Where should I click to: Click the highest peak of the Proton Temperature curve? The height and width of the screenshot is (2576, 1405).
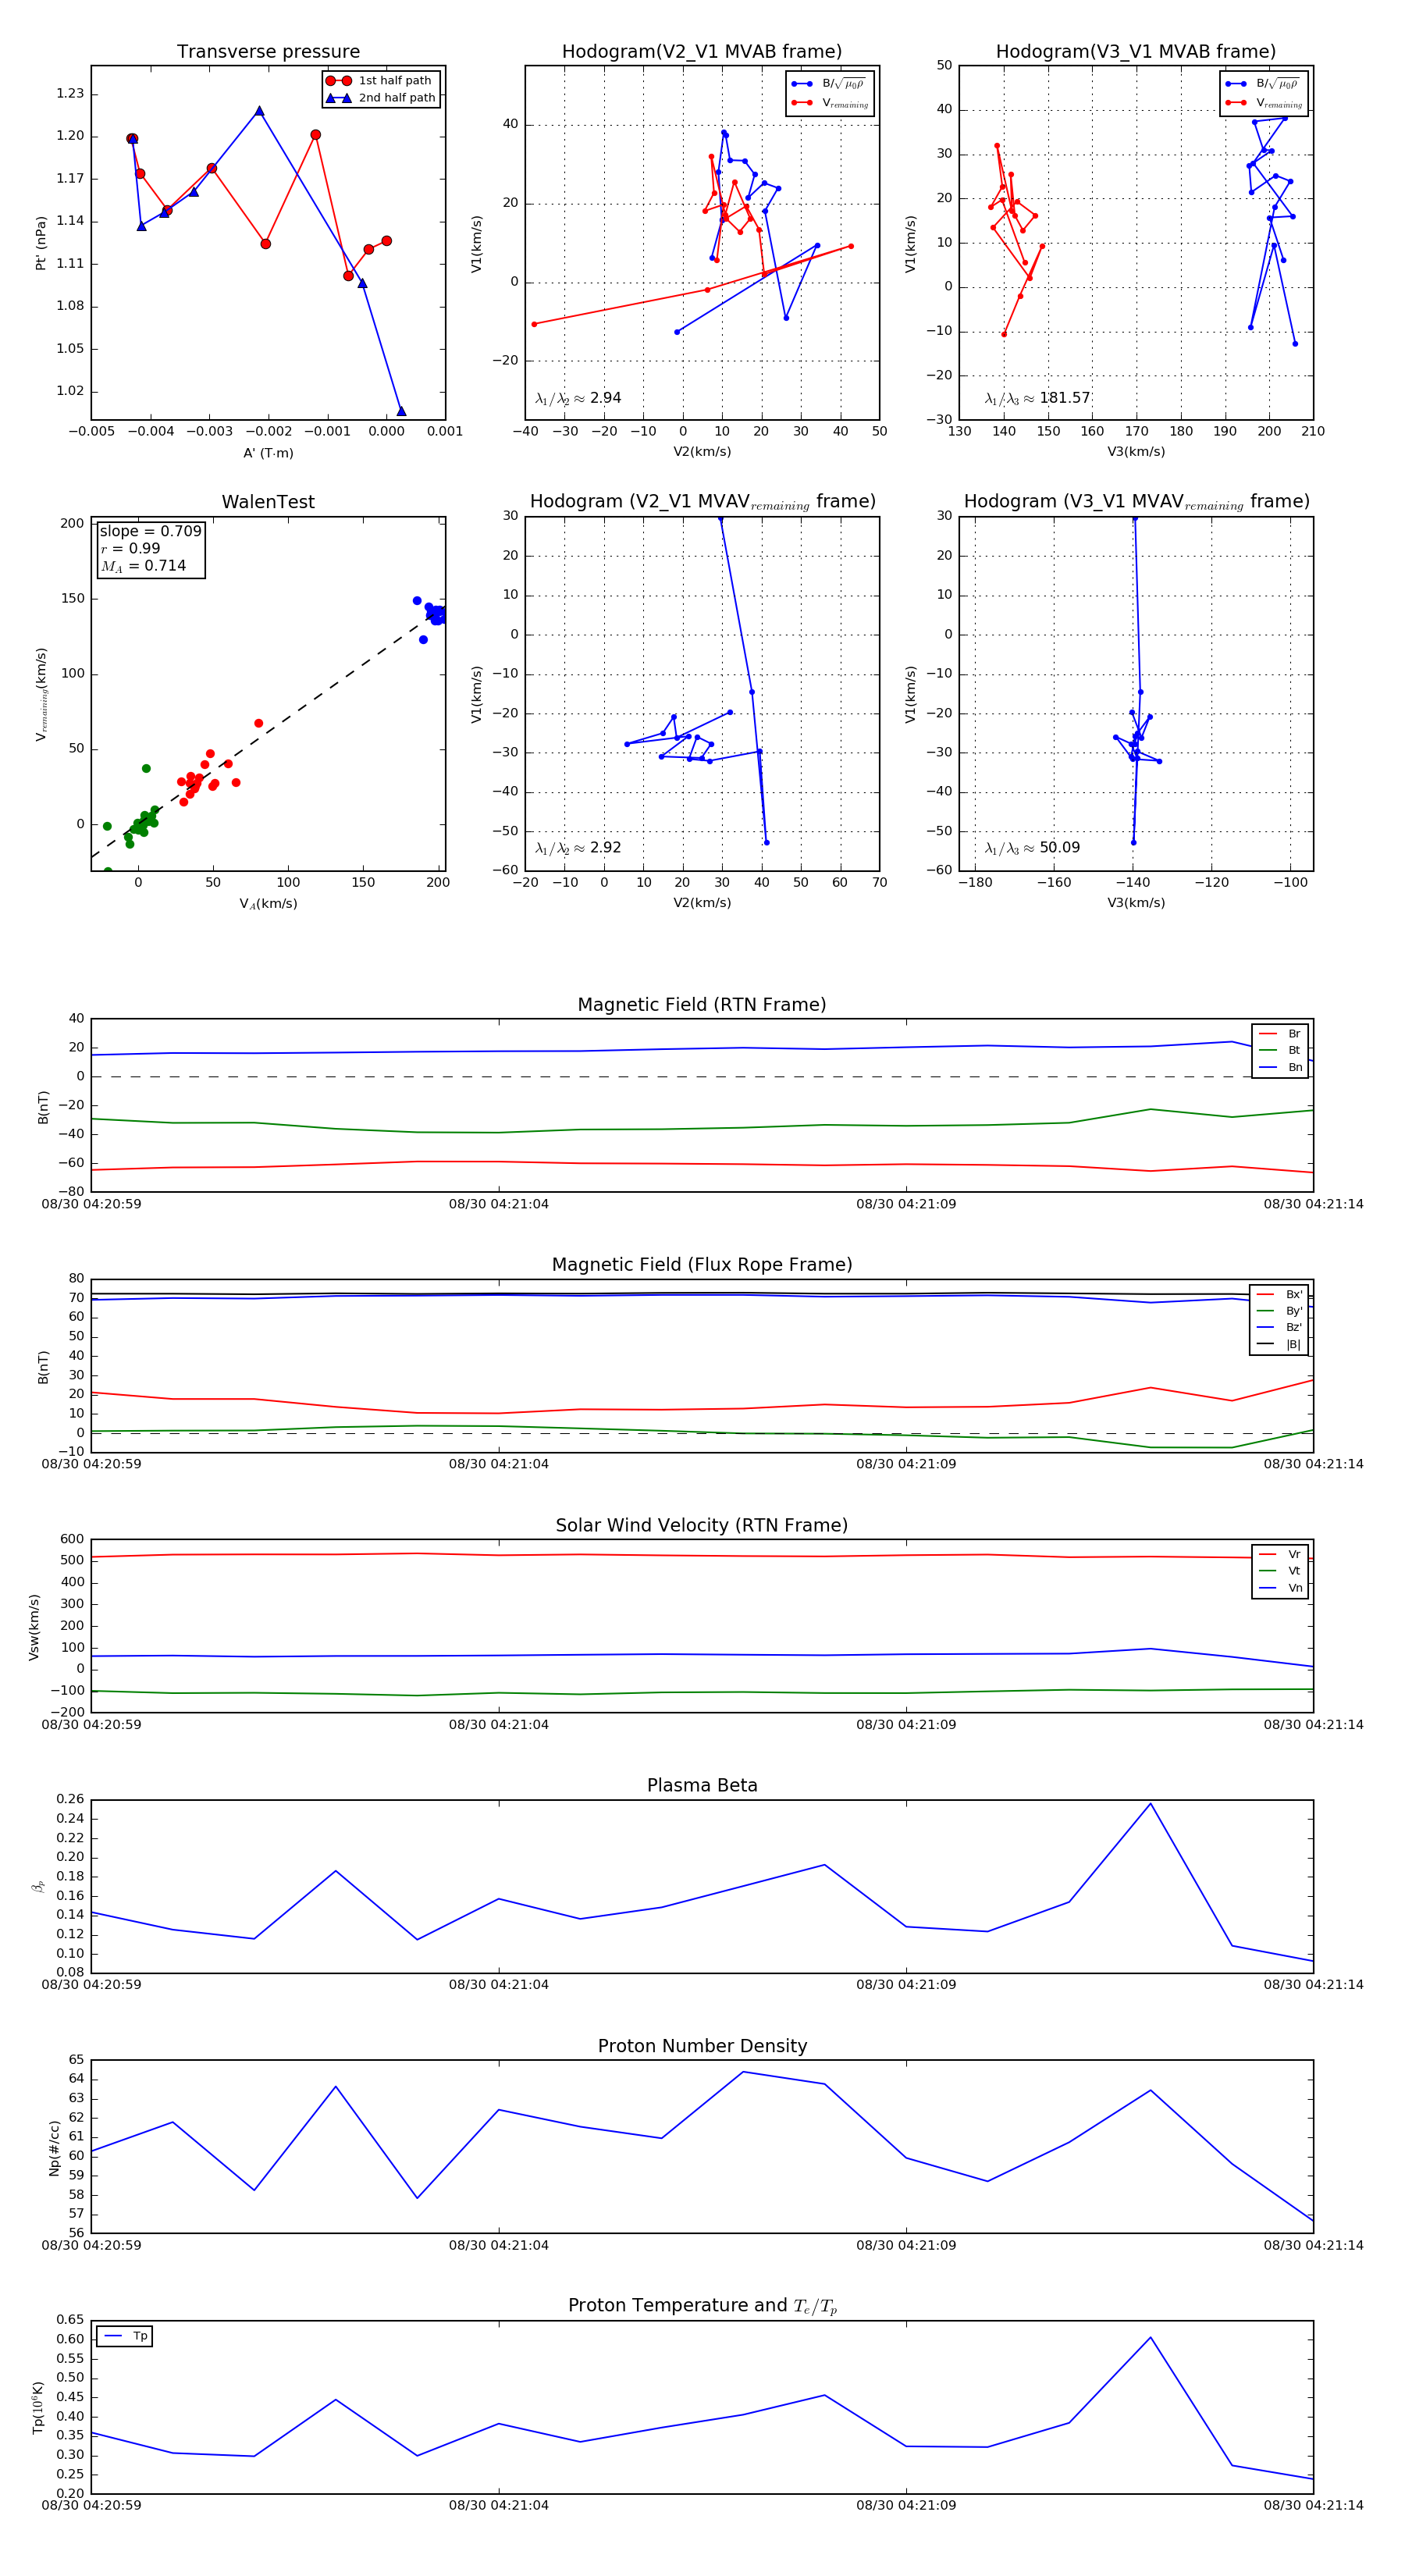click(x=1150, y=2338)
